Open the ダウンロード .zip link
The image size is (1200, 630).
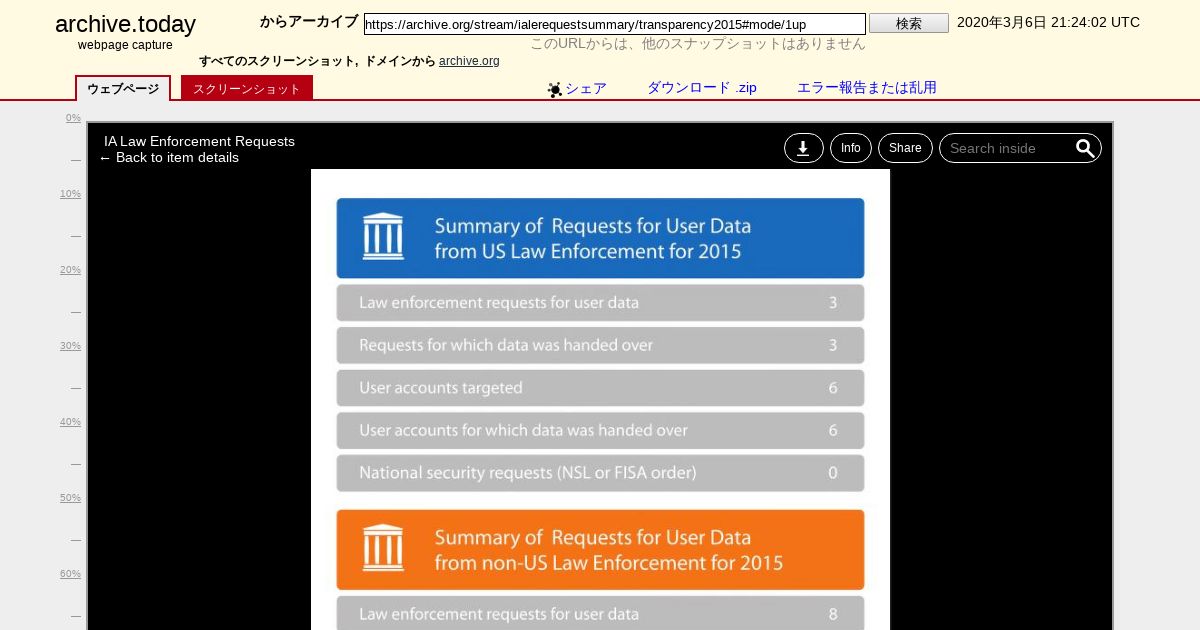click(702, 88)
